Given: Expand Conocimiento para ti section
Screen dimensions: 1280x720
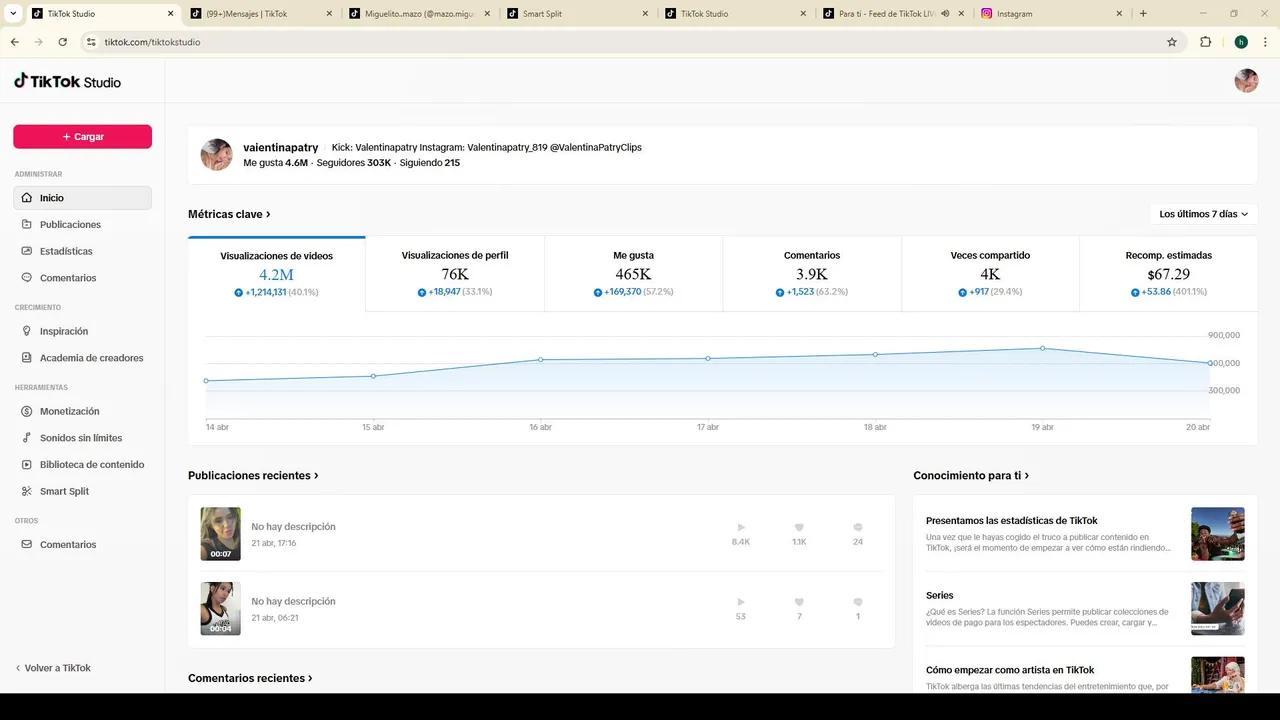Looking at the screenshot, I should tap(971, 475).
